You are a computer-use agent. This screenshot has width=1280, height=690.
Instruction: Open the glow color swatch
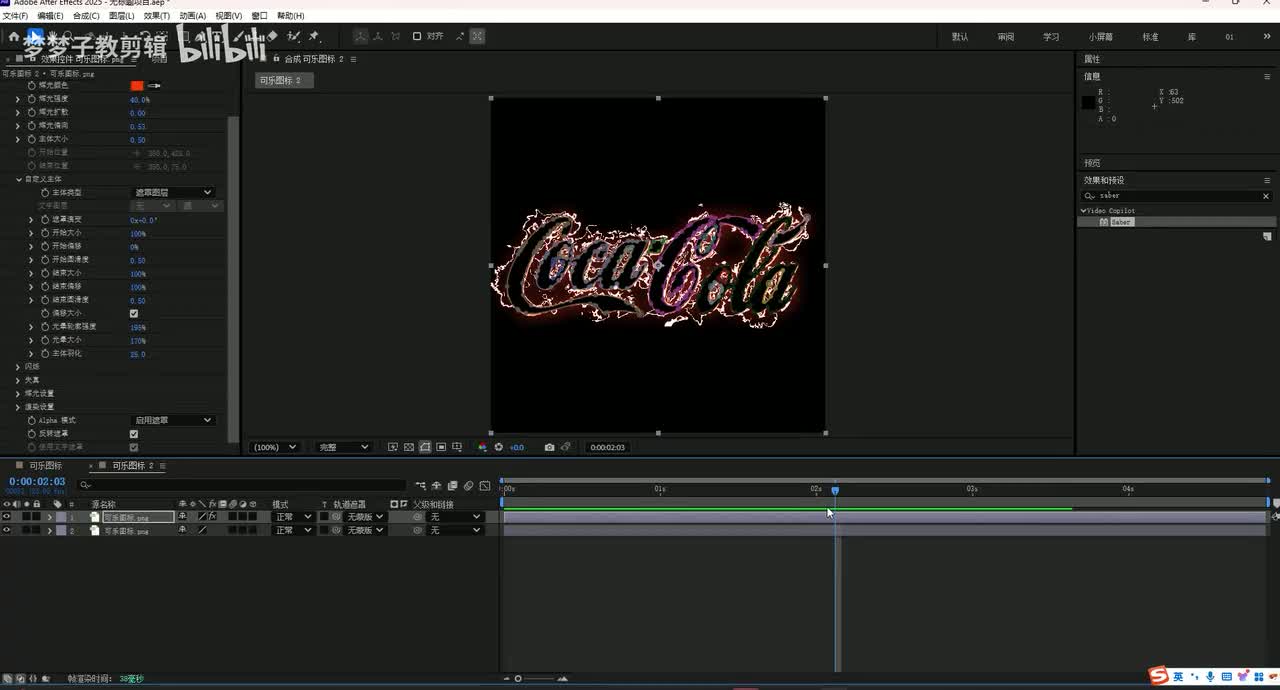(x=137, y=86)
